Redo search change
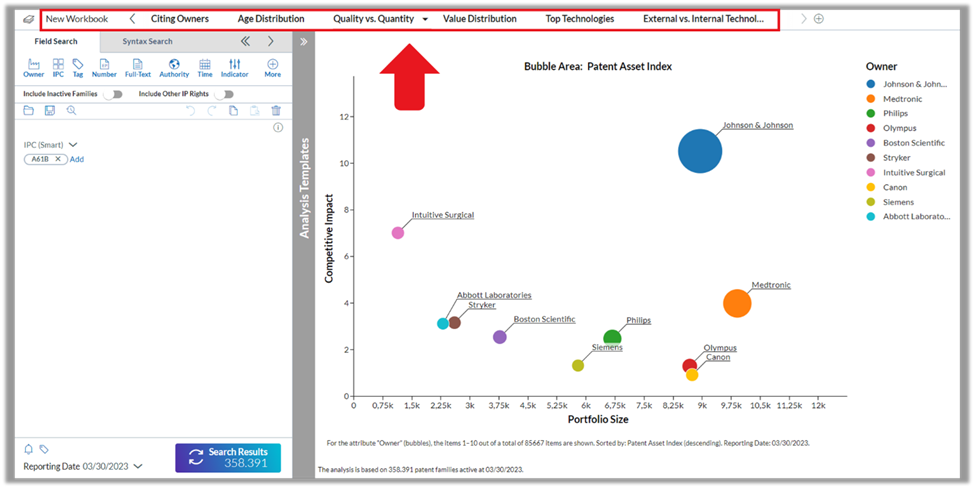The height and width of the screenshot is (488, 975). pyautogui.click(x=212, y=111)
